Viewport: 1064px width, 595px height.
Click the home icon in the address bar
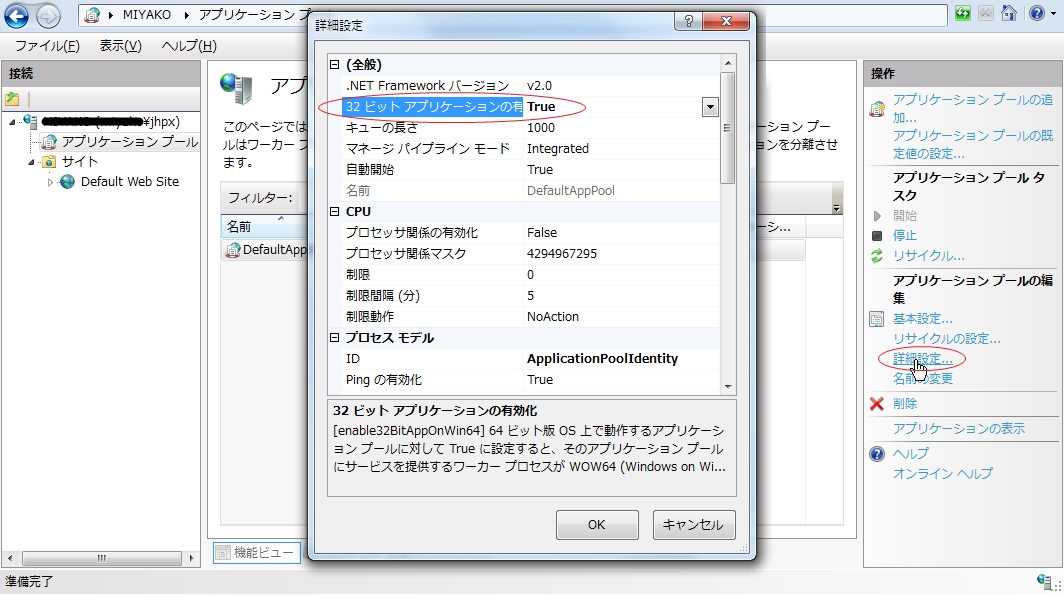(x=1008, y=13)
